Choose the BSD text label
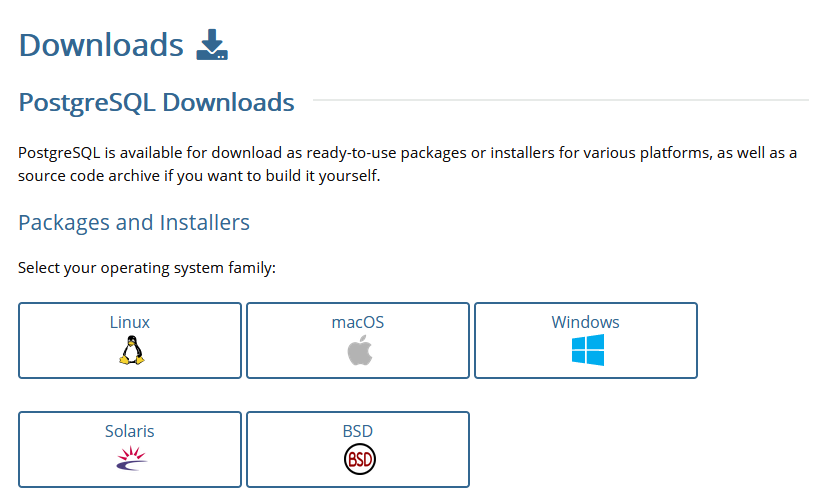The height and width of the screenshot is (499, 813). point(358,431)
